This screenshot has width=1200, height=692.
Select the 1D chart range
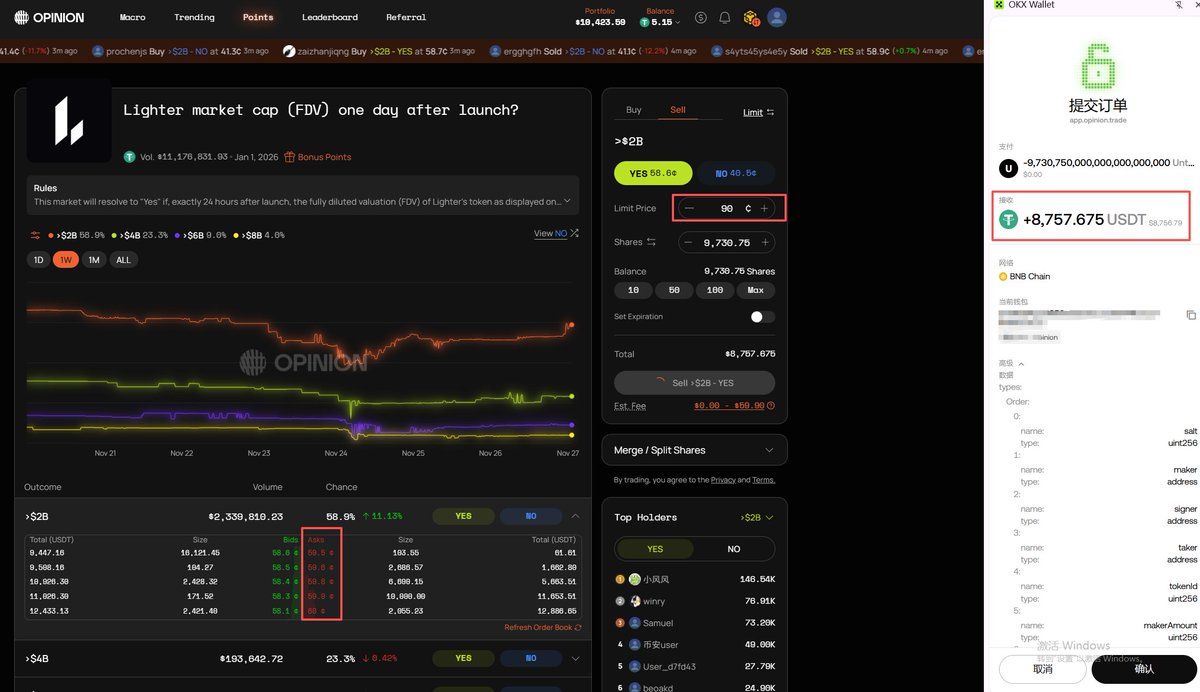[x=39, y=260]
